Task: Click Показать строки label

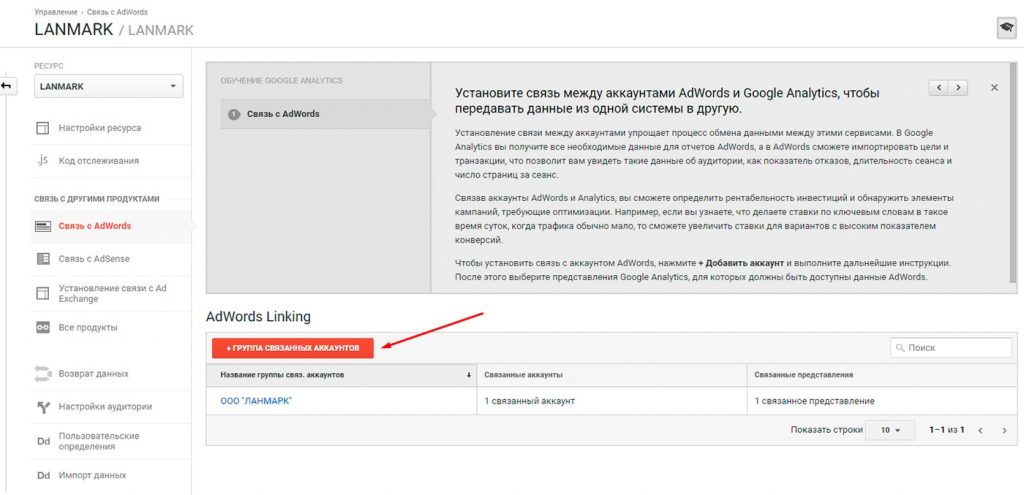Action: tap(827, 430)
